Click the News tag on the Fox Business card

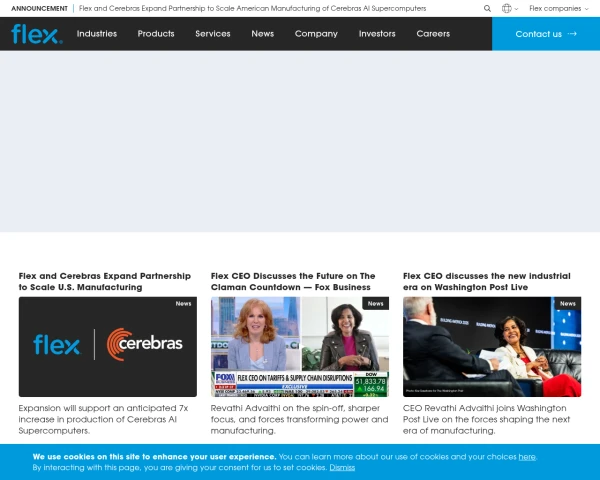pyautogui.click(x=375, y=304)
